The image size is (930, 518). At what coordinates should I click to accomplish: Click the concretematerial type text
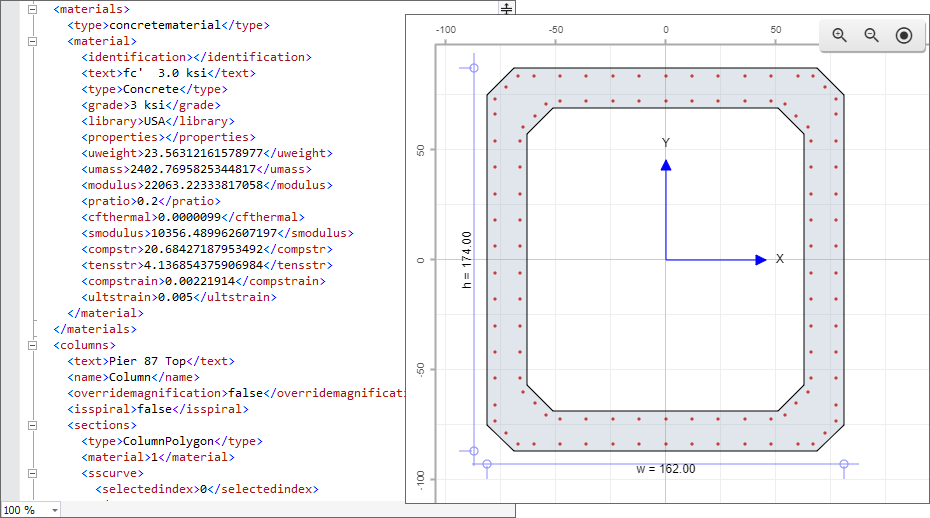[165, 26]
